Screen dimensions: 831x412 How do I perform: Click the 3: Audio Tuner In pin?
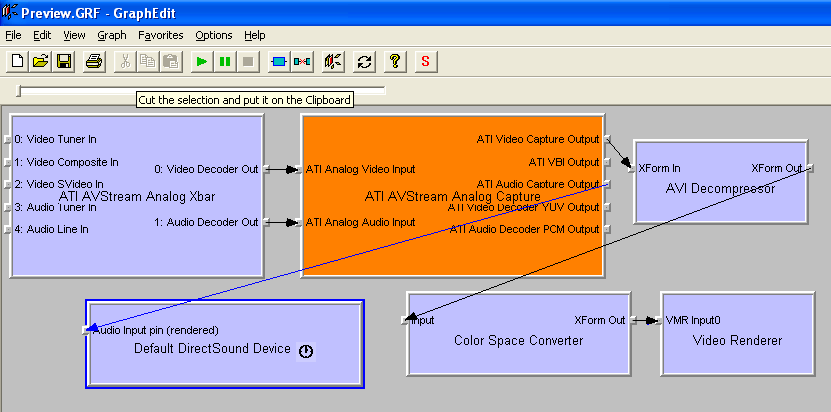click(x=7, y=207)
